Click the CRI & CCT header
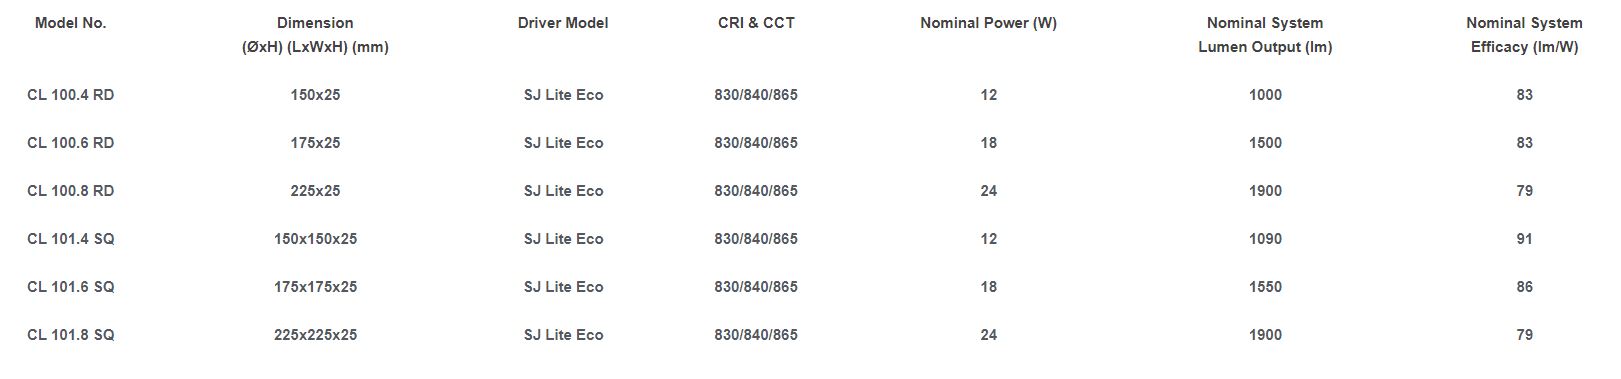This screenshot has width=1621, height=379. 756,23
